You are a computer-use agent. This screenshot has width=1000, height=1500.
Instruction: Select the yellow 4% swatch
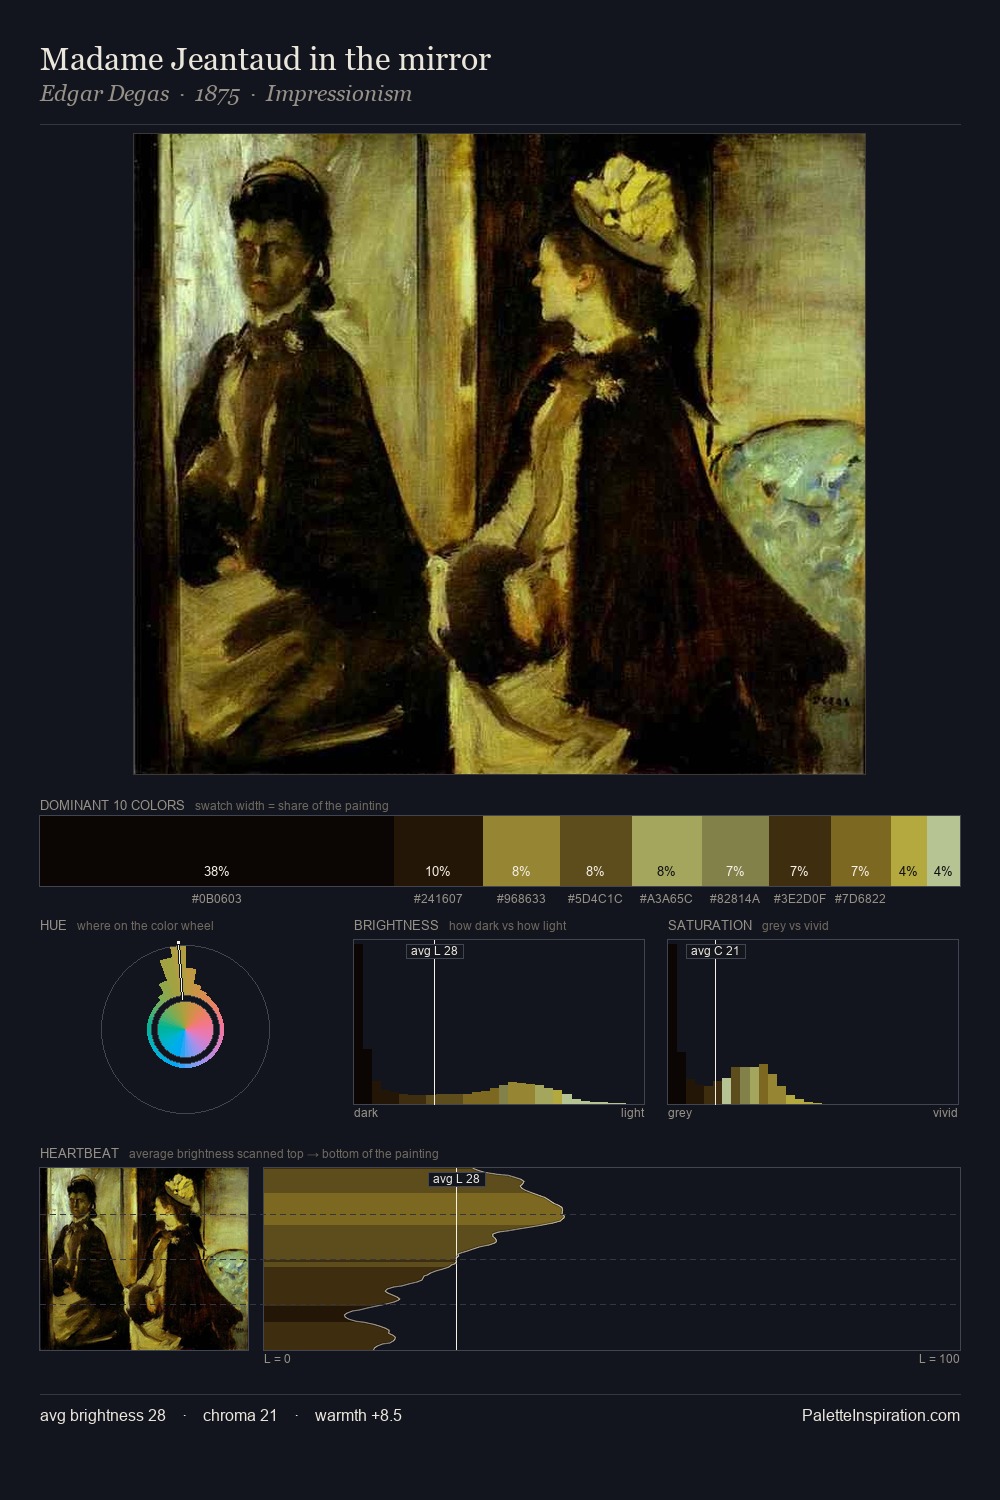point(909,851)
